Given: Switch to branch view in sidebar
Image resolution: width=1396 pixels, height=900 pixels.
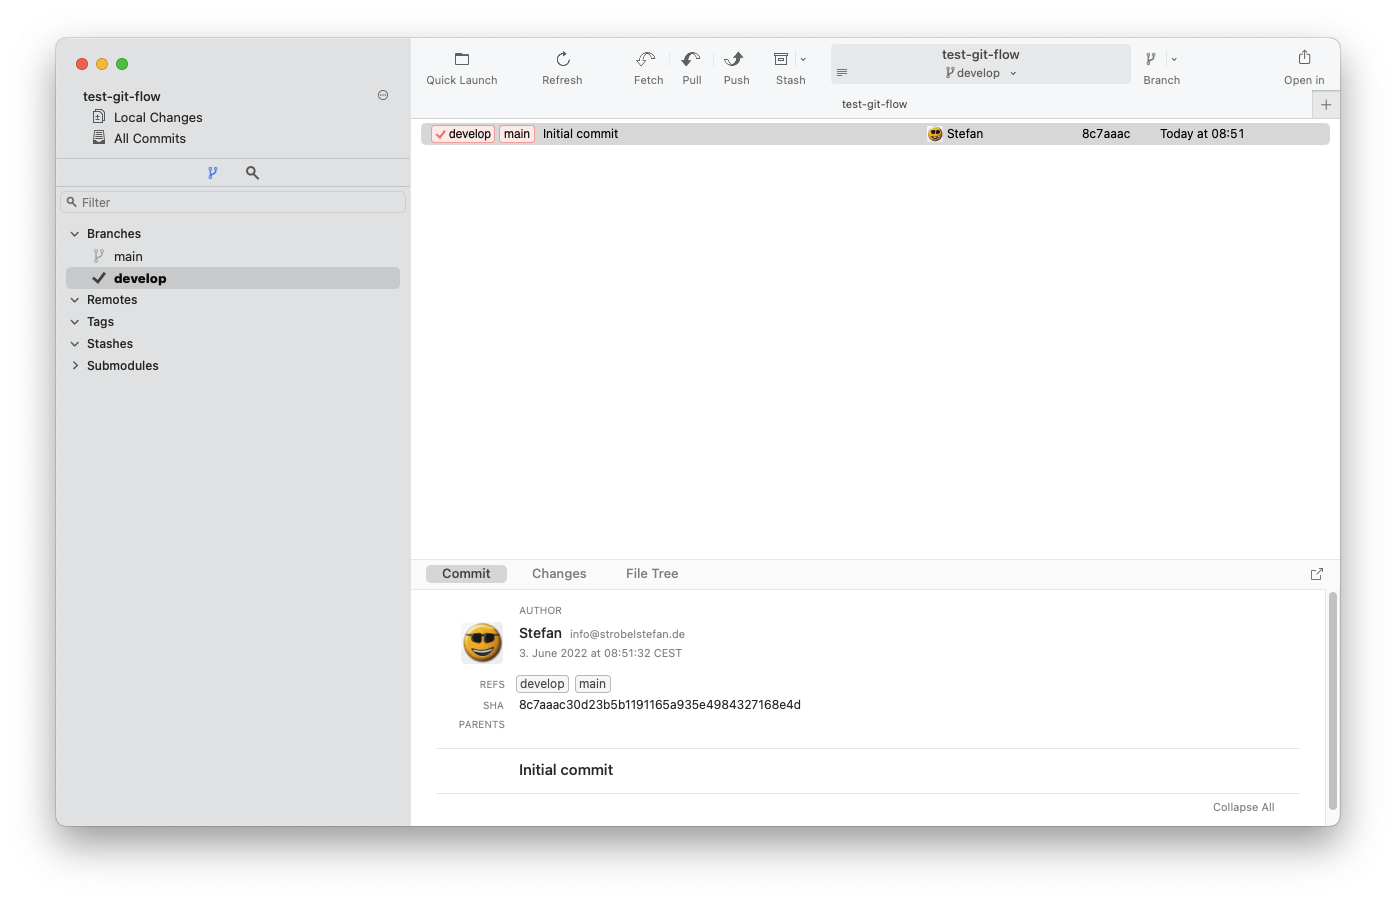Looking at the screenshot, I should tap(213, 172).
